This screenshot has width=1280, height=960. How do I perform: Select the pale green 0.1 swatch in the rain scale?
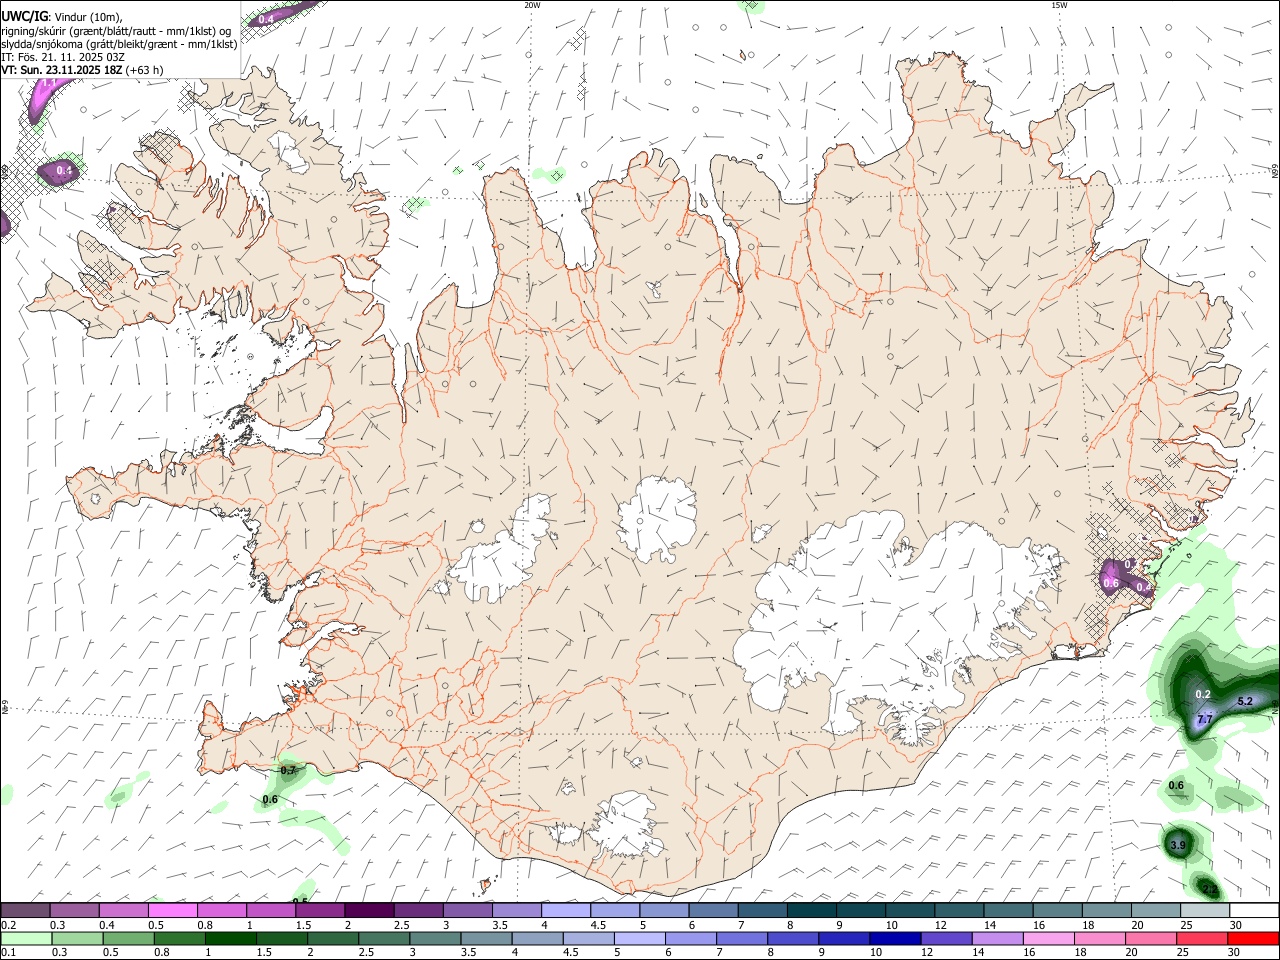click(x=26, y=938)
